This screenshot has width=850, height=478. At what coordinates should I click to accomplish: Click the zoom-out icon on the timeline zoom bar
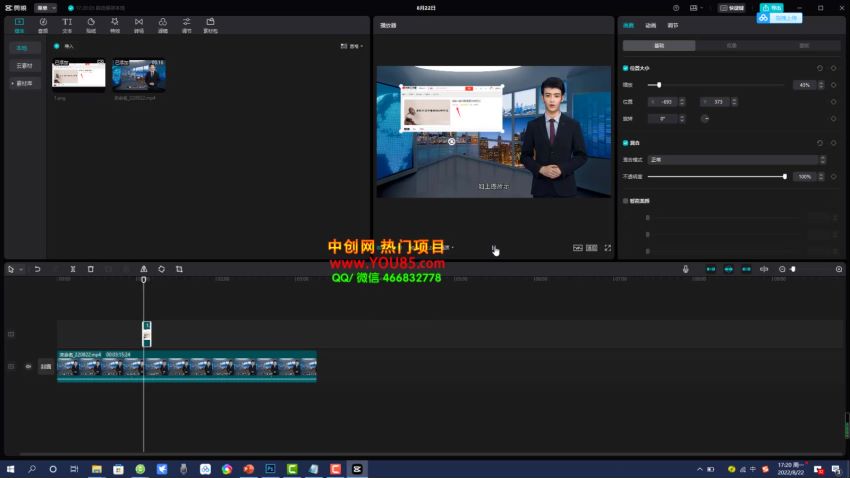coord(782,269)
